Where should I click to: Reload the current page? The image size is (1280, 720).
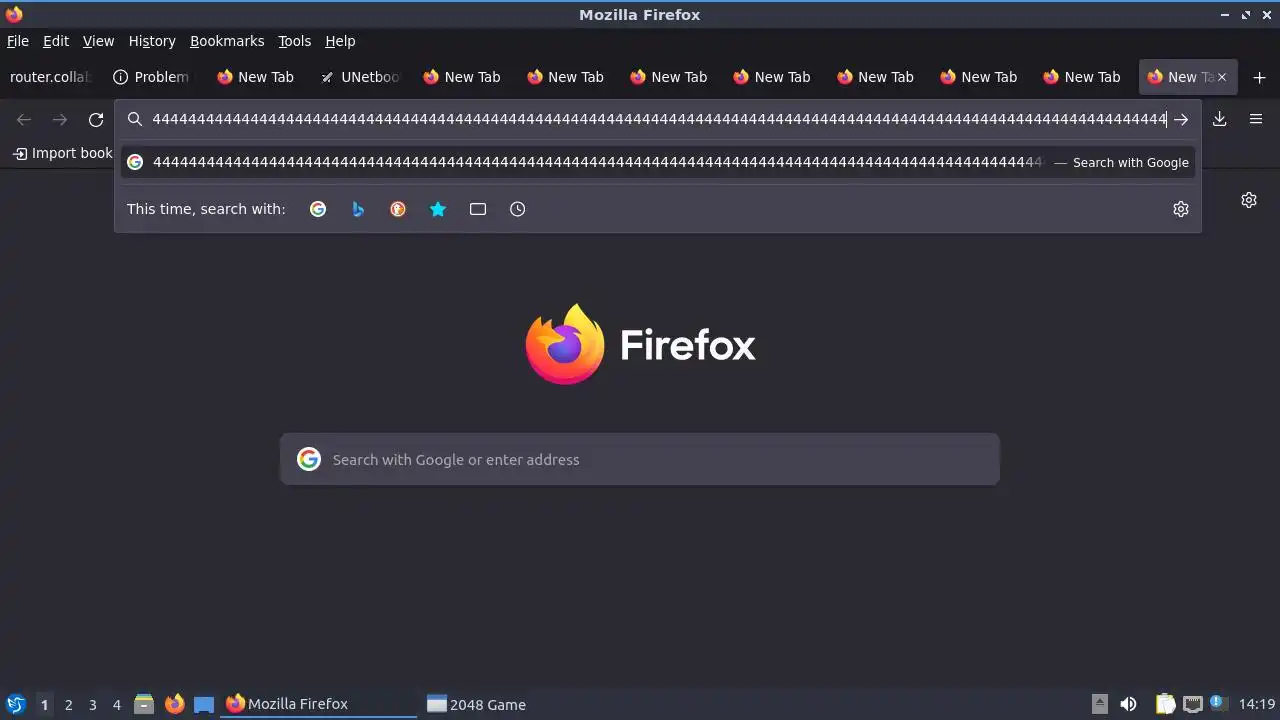tap(96, 119)
